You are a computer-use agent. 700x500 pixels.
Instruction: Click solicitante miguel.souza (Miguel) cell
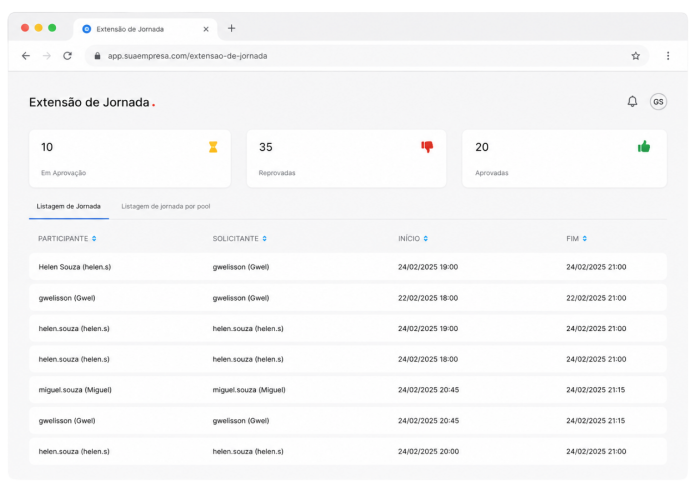coord(249,390)
